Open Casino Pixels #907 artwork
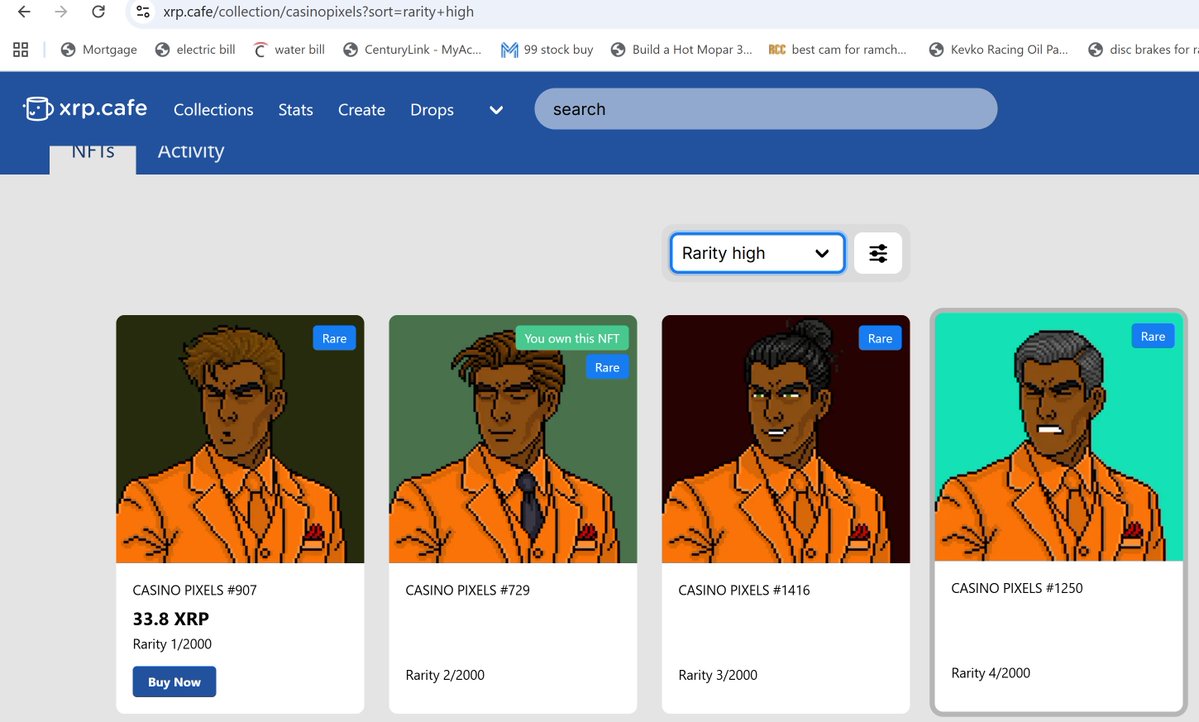The width and height of the screenshot is (1199, 722). pos(240,439)
